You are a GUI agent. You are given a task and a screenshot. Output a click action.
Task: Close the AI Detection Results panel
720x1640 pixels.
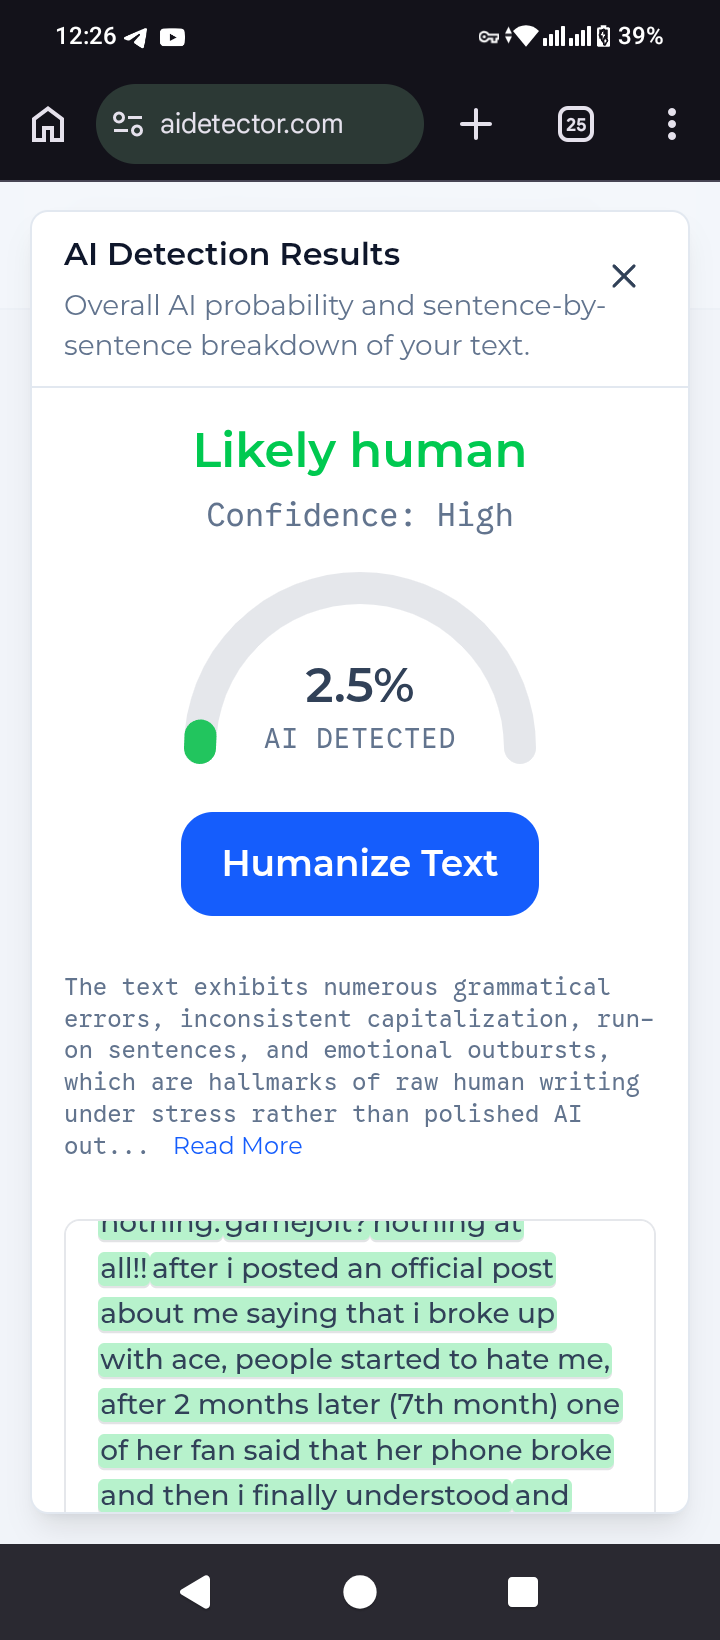coord(624,276)
